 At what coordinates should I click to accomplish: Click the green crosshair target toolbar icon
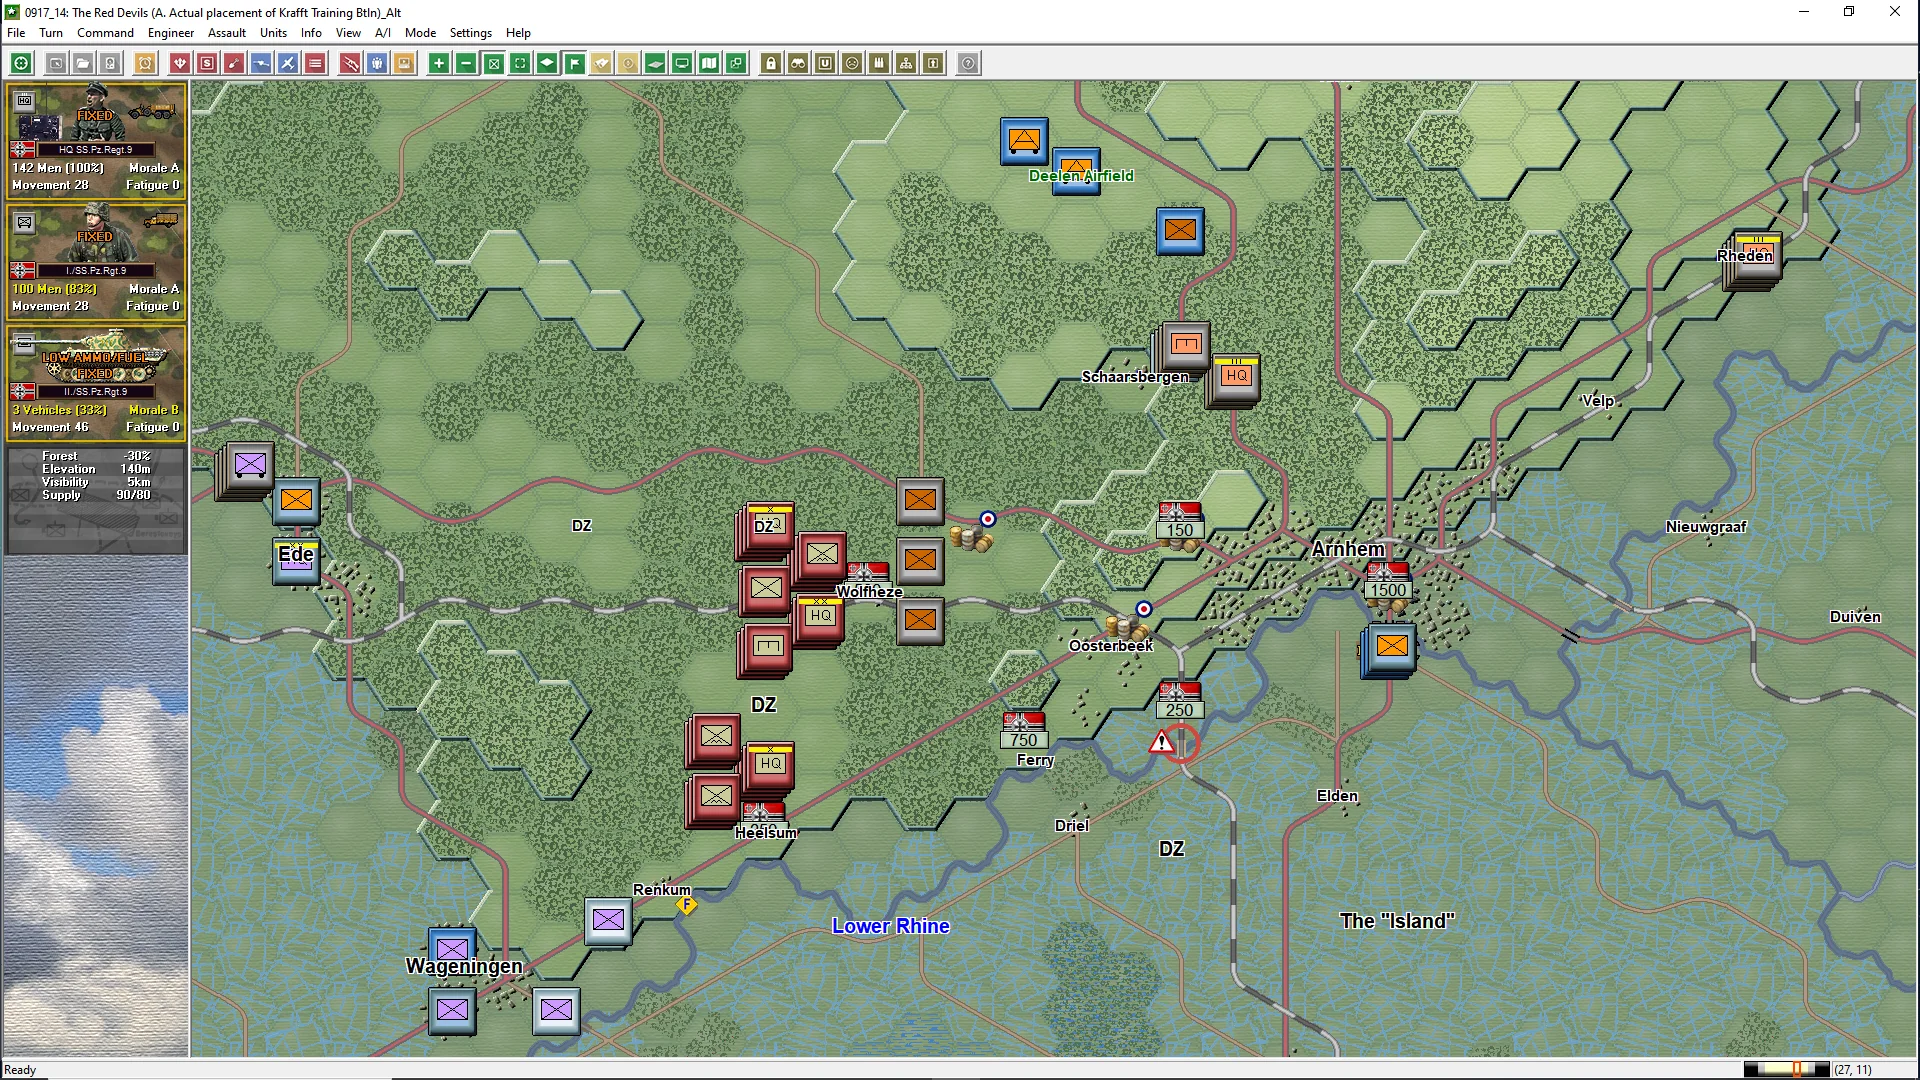(21, 64)
